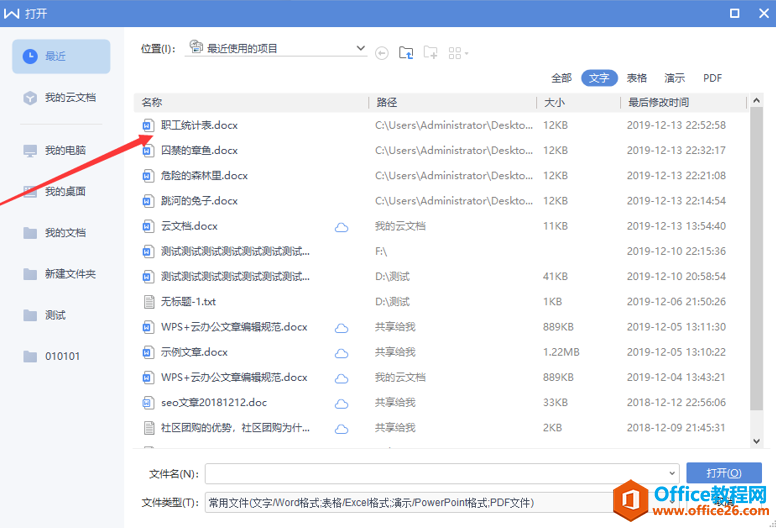Click cloud icon beside 社区团购的优势 file

tap(341, 429)
